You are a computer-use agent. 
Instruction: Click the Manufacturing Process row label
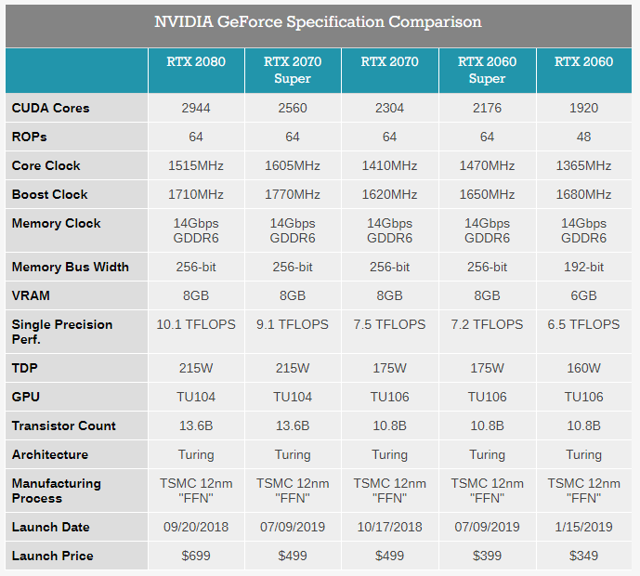tap(56, 491)
